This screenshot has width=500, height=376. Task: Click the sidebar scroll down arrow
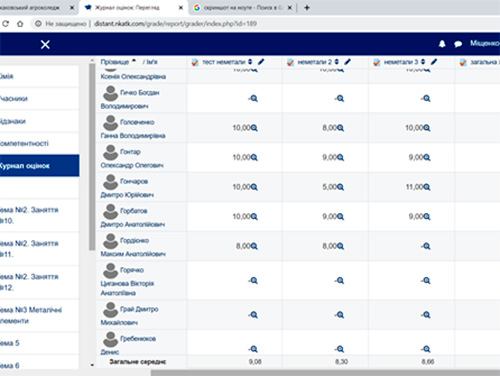92,365
